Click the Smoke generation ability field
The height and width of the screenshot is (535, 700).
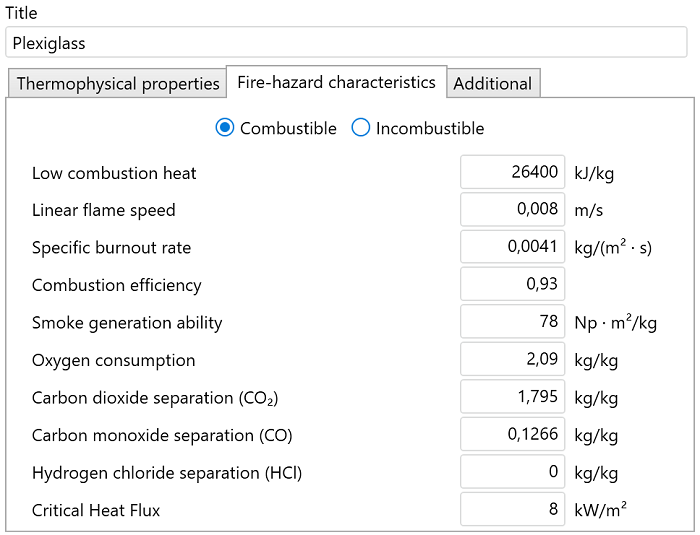point(512,322)
